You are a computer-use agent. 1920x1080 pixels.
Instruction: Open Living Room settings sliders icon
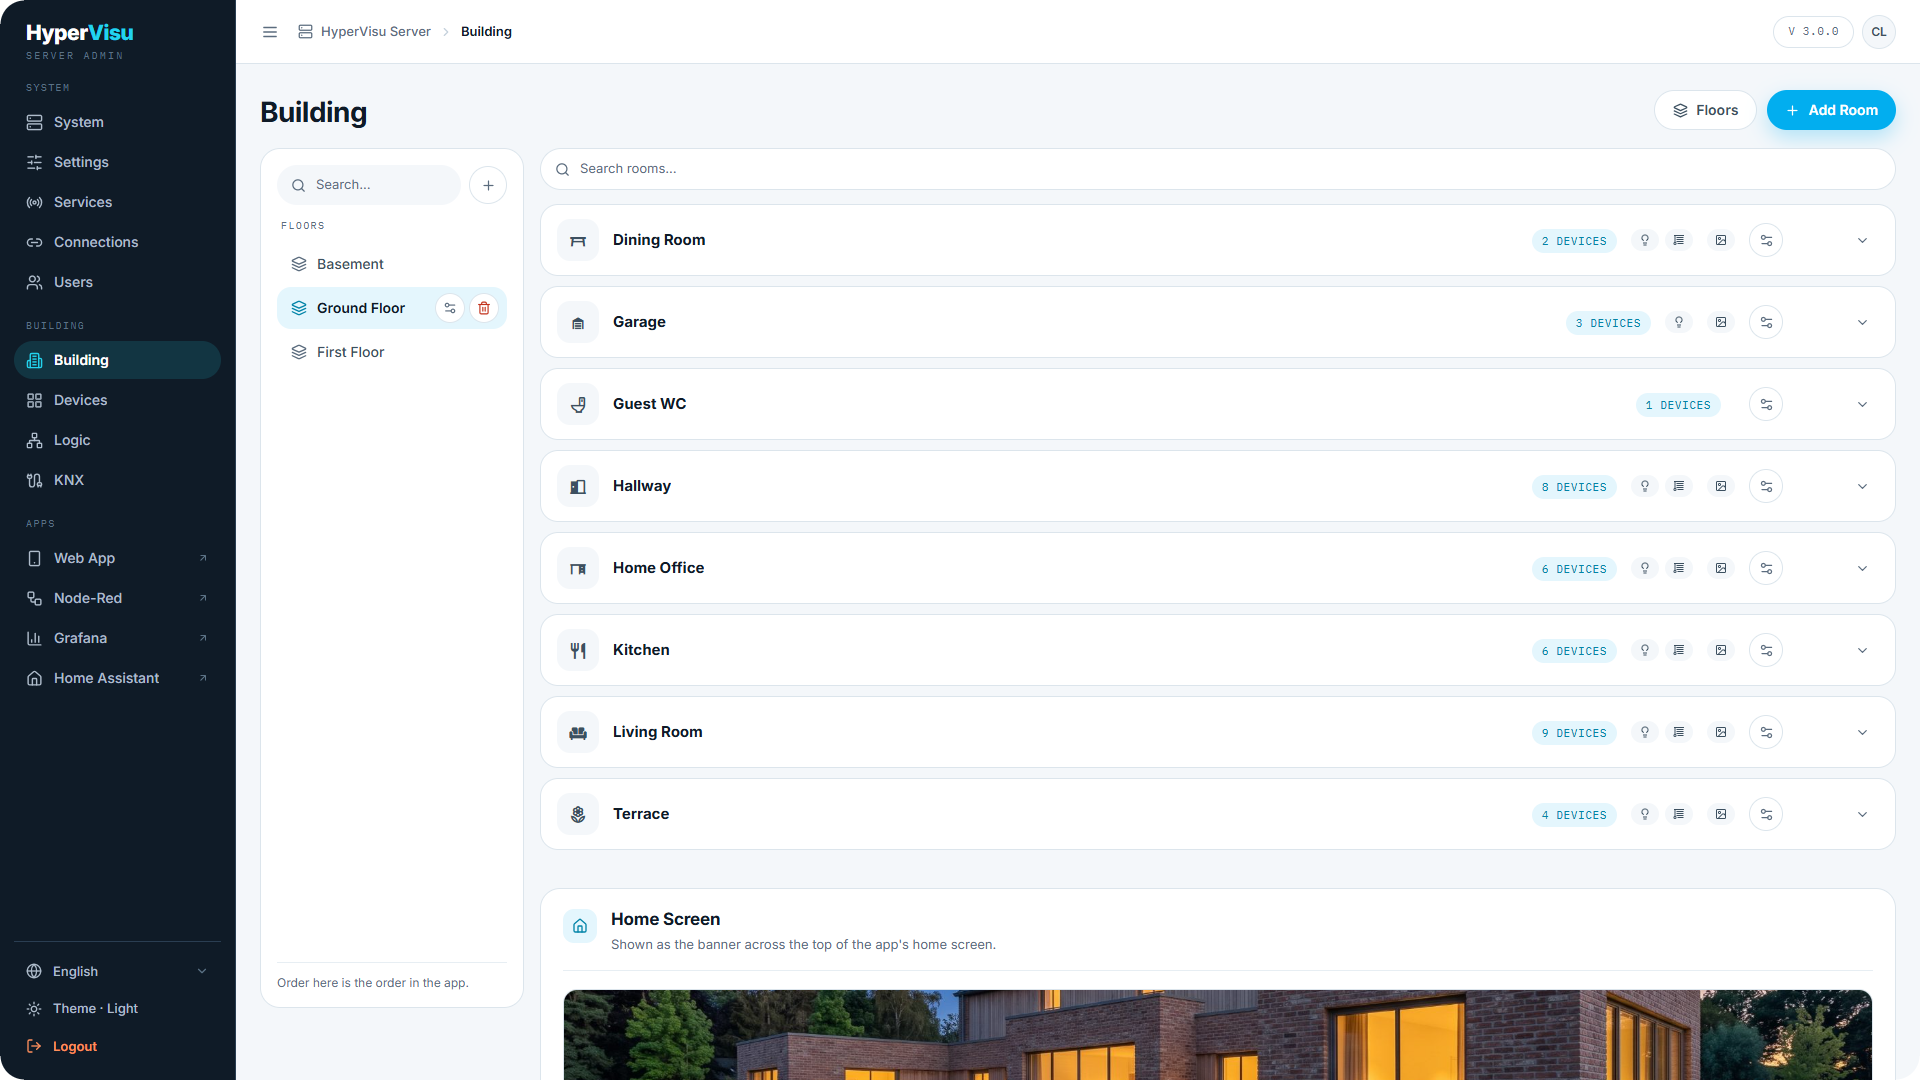point(1766,732)
